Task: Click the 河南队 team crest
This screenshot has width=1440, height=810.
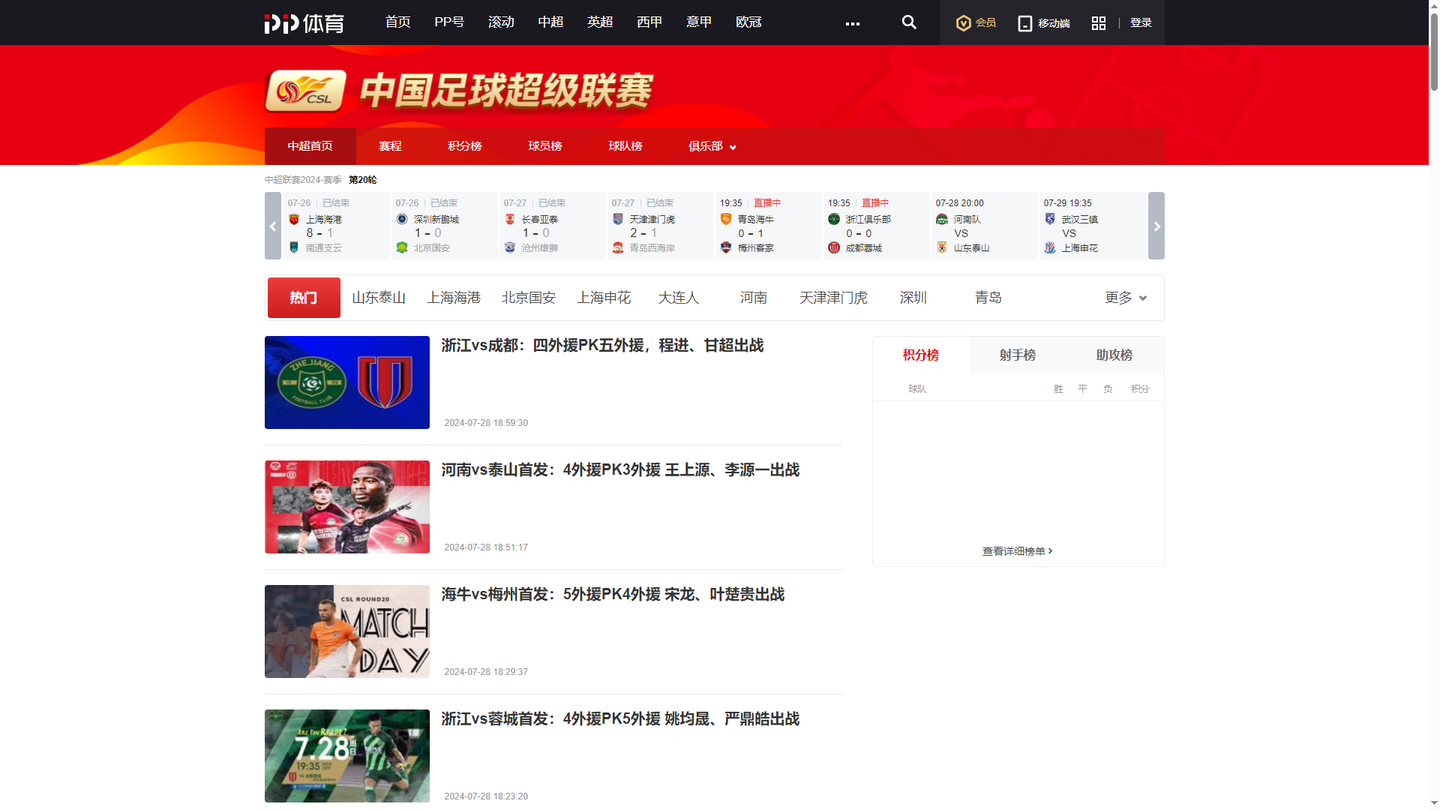Action: (x=942, y=219)
